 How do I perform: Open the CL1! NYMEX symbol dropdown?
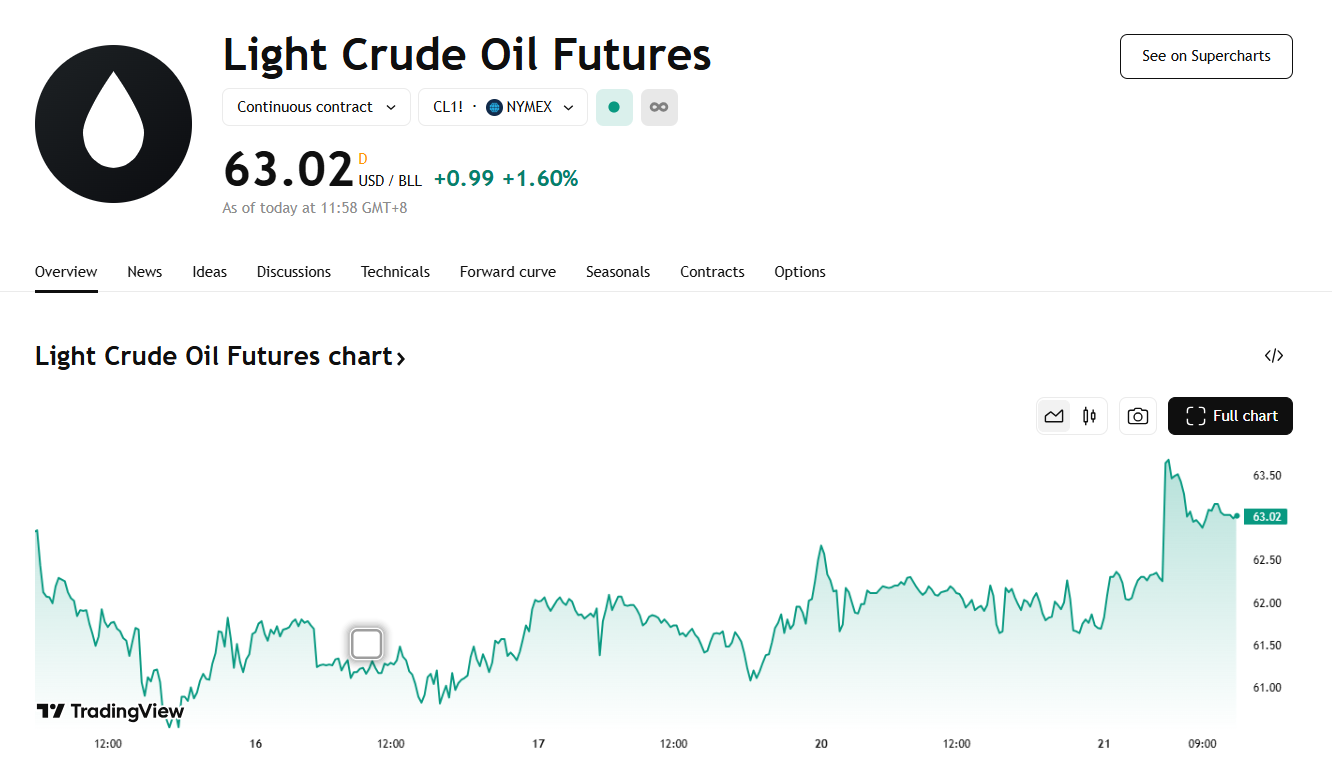coord(502,107)
